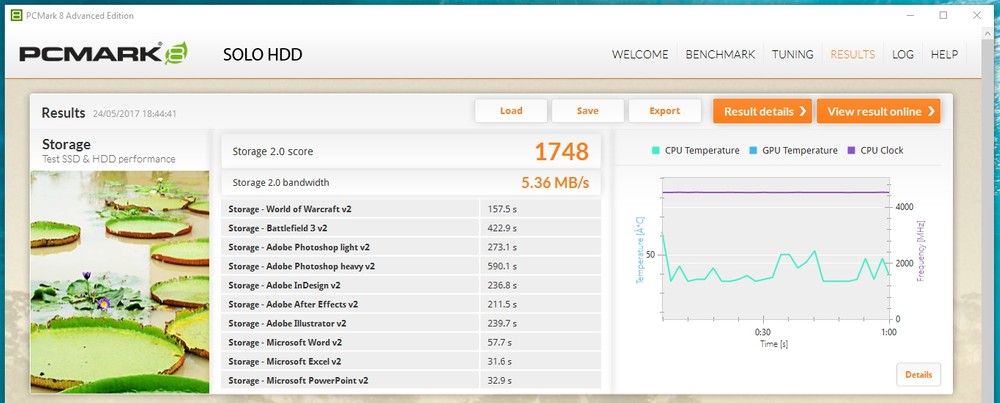Toggle CPU Temperature legend marker
The width and height of the screenshot is (1000, 403).
[656, 151]
